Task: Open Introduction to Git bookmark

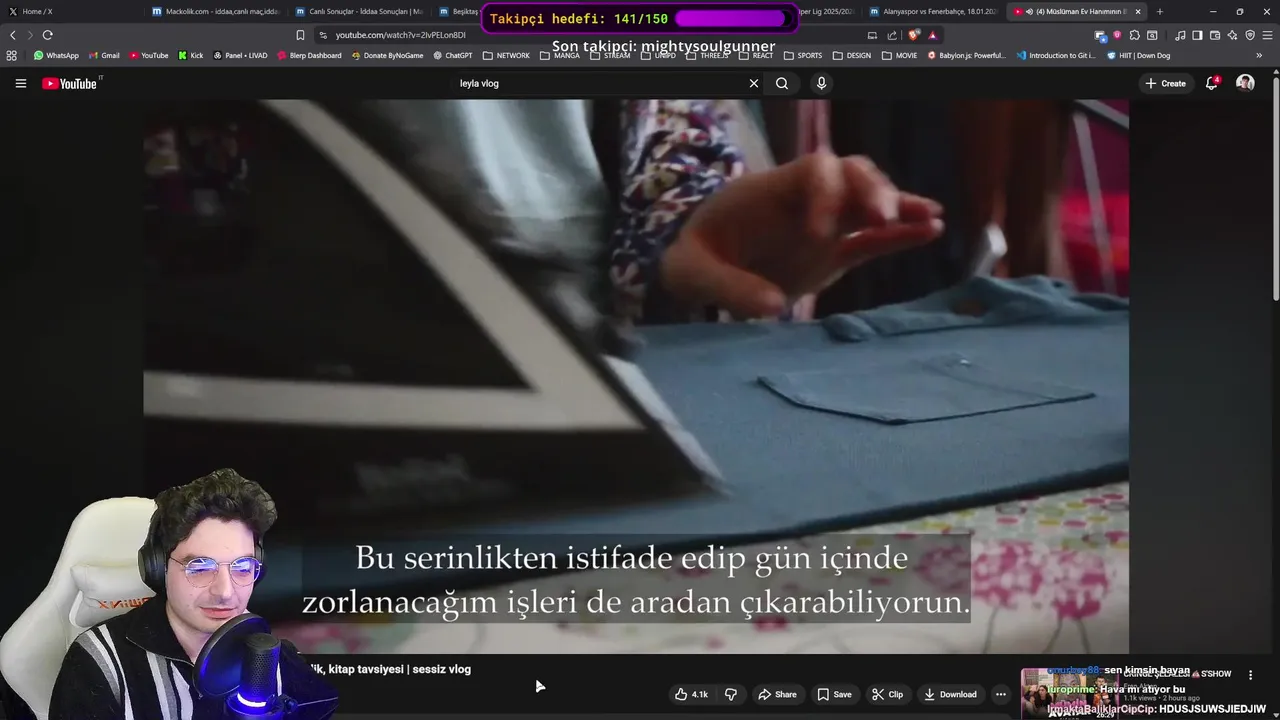Action: coord(1056,55)
